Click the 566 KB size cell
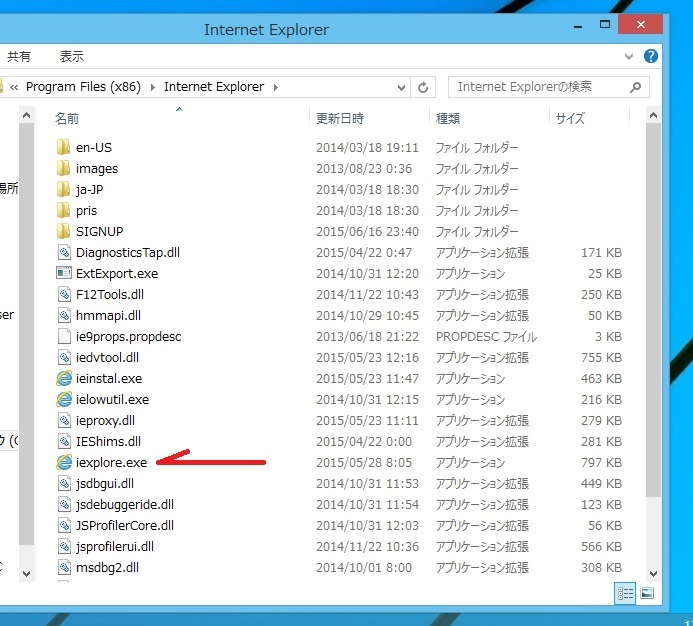 click(x=601, y=546)
